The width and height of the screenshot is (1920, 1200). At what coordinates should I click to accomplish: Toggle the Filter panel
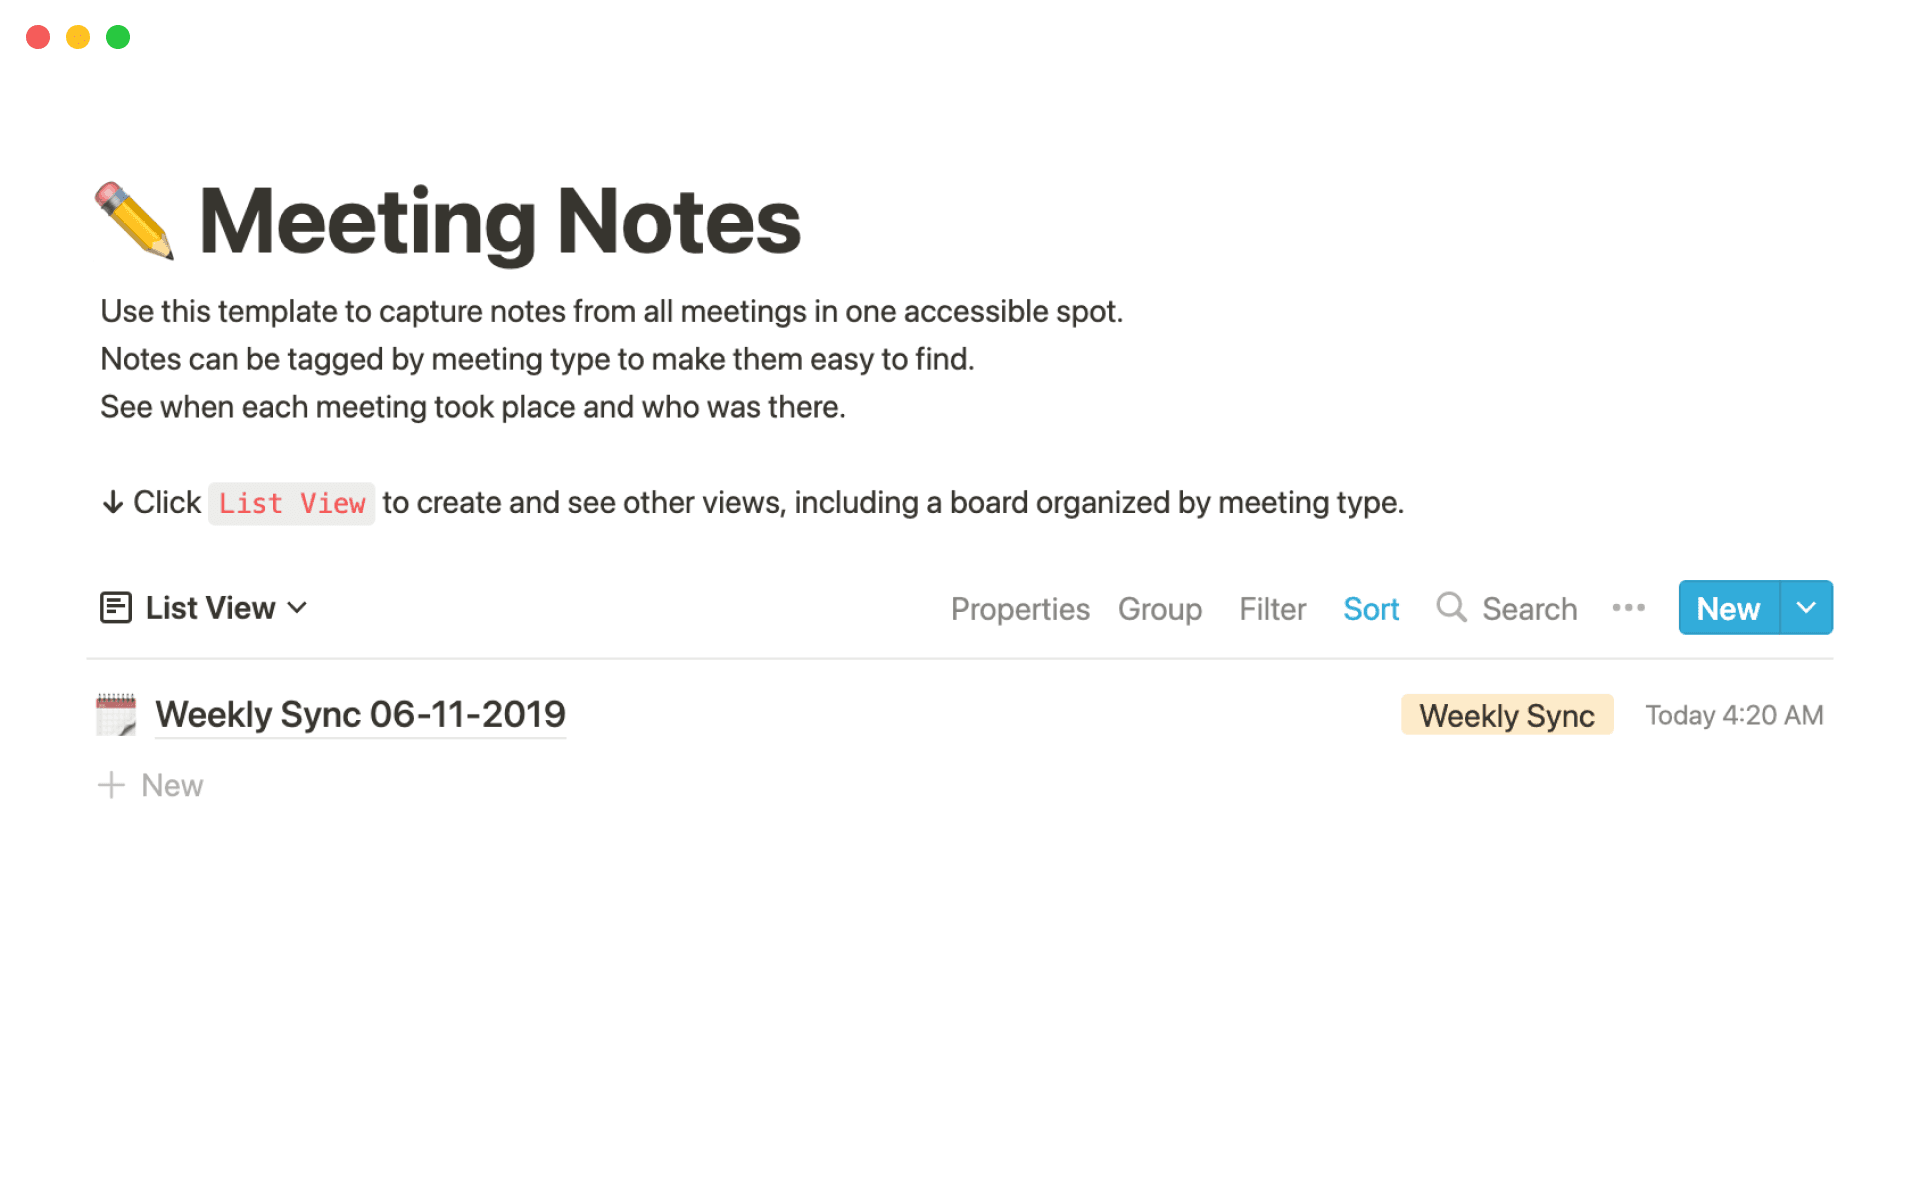point(1272,608)
